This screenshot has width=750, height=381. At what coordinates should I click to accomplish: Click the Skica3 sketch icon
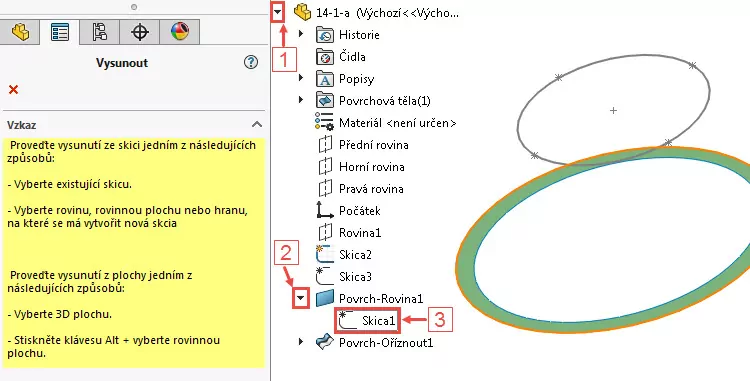pyautogui.click(x=325, y=276)
